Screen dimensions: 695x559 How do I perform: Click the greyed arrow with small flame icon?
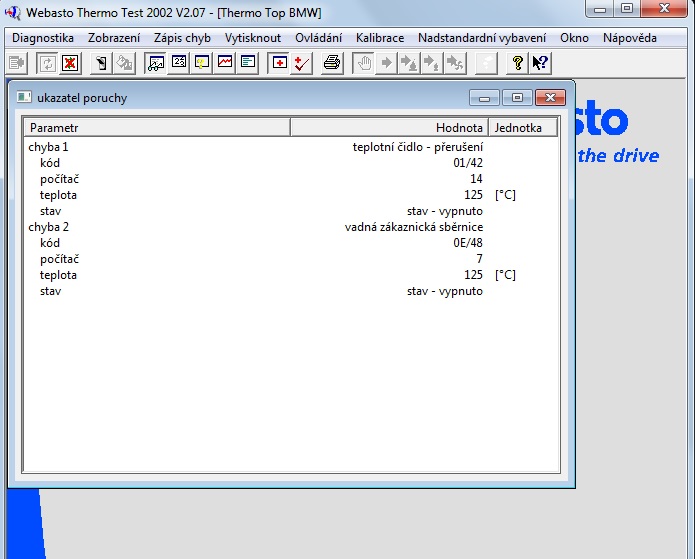click(x=433, y=63)
